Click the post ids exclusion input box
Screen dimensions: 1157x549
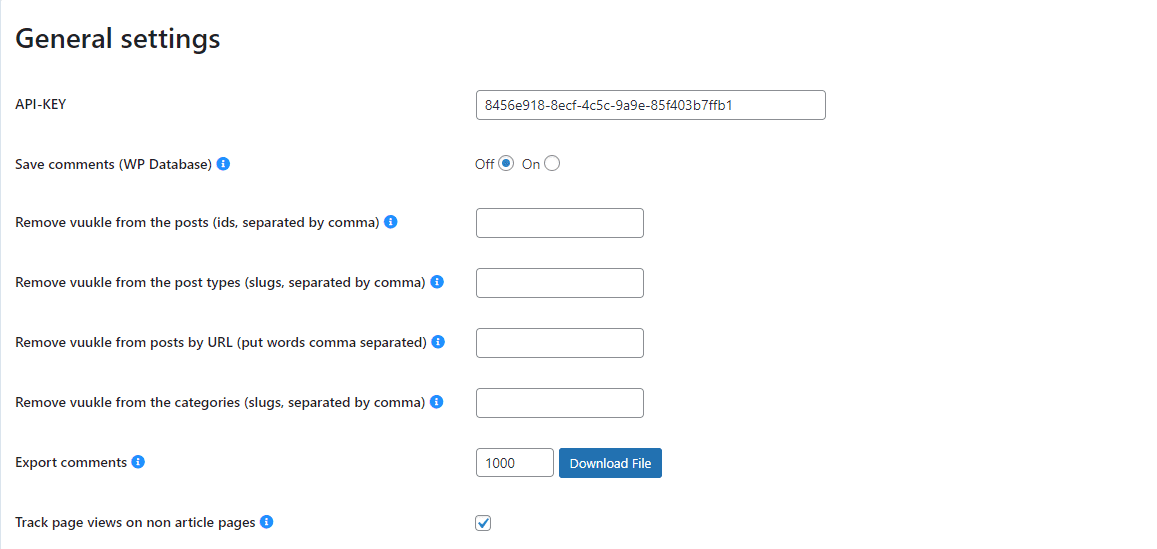point(560,223)
